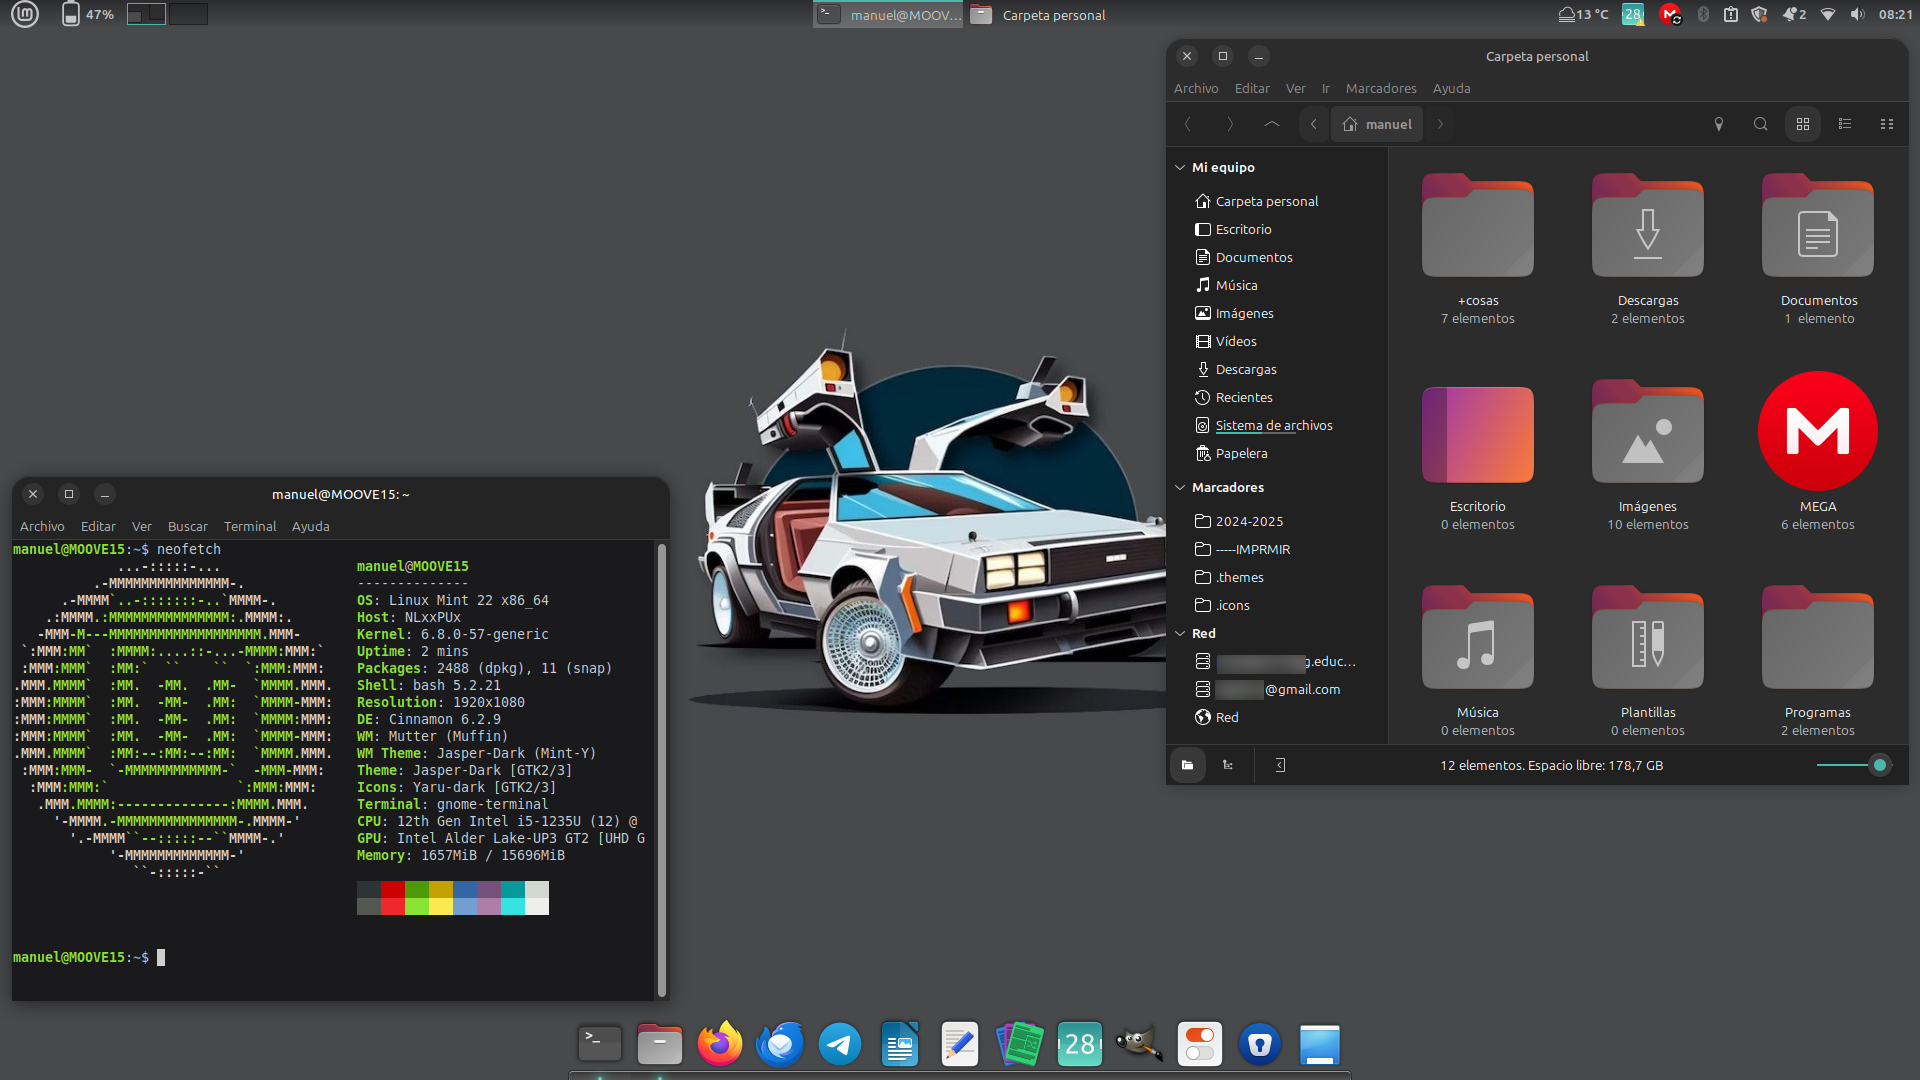
Task: Open Ver menu in terminal window
Action: (x=142, y=526)
